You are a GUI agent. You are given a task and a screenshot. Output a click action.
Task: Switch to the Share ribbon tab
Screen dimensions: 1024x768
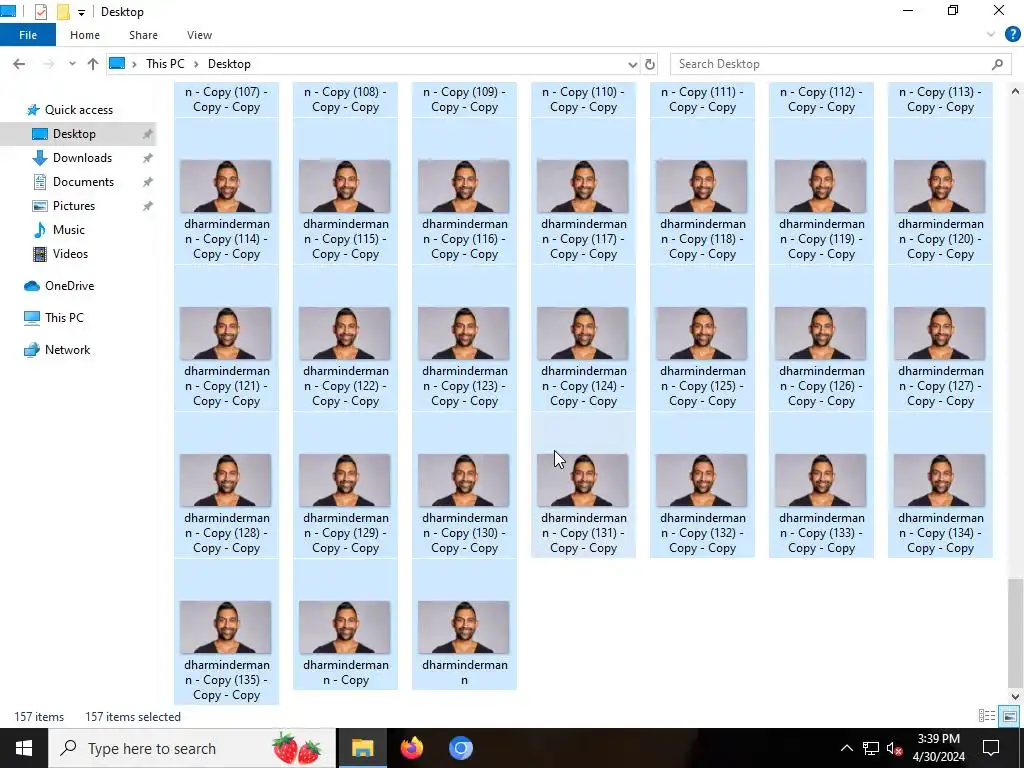[143, 35]
